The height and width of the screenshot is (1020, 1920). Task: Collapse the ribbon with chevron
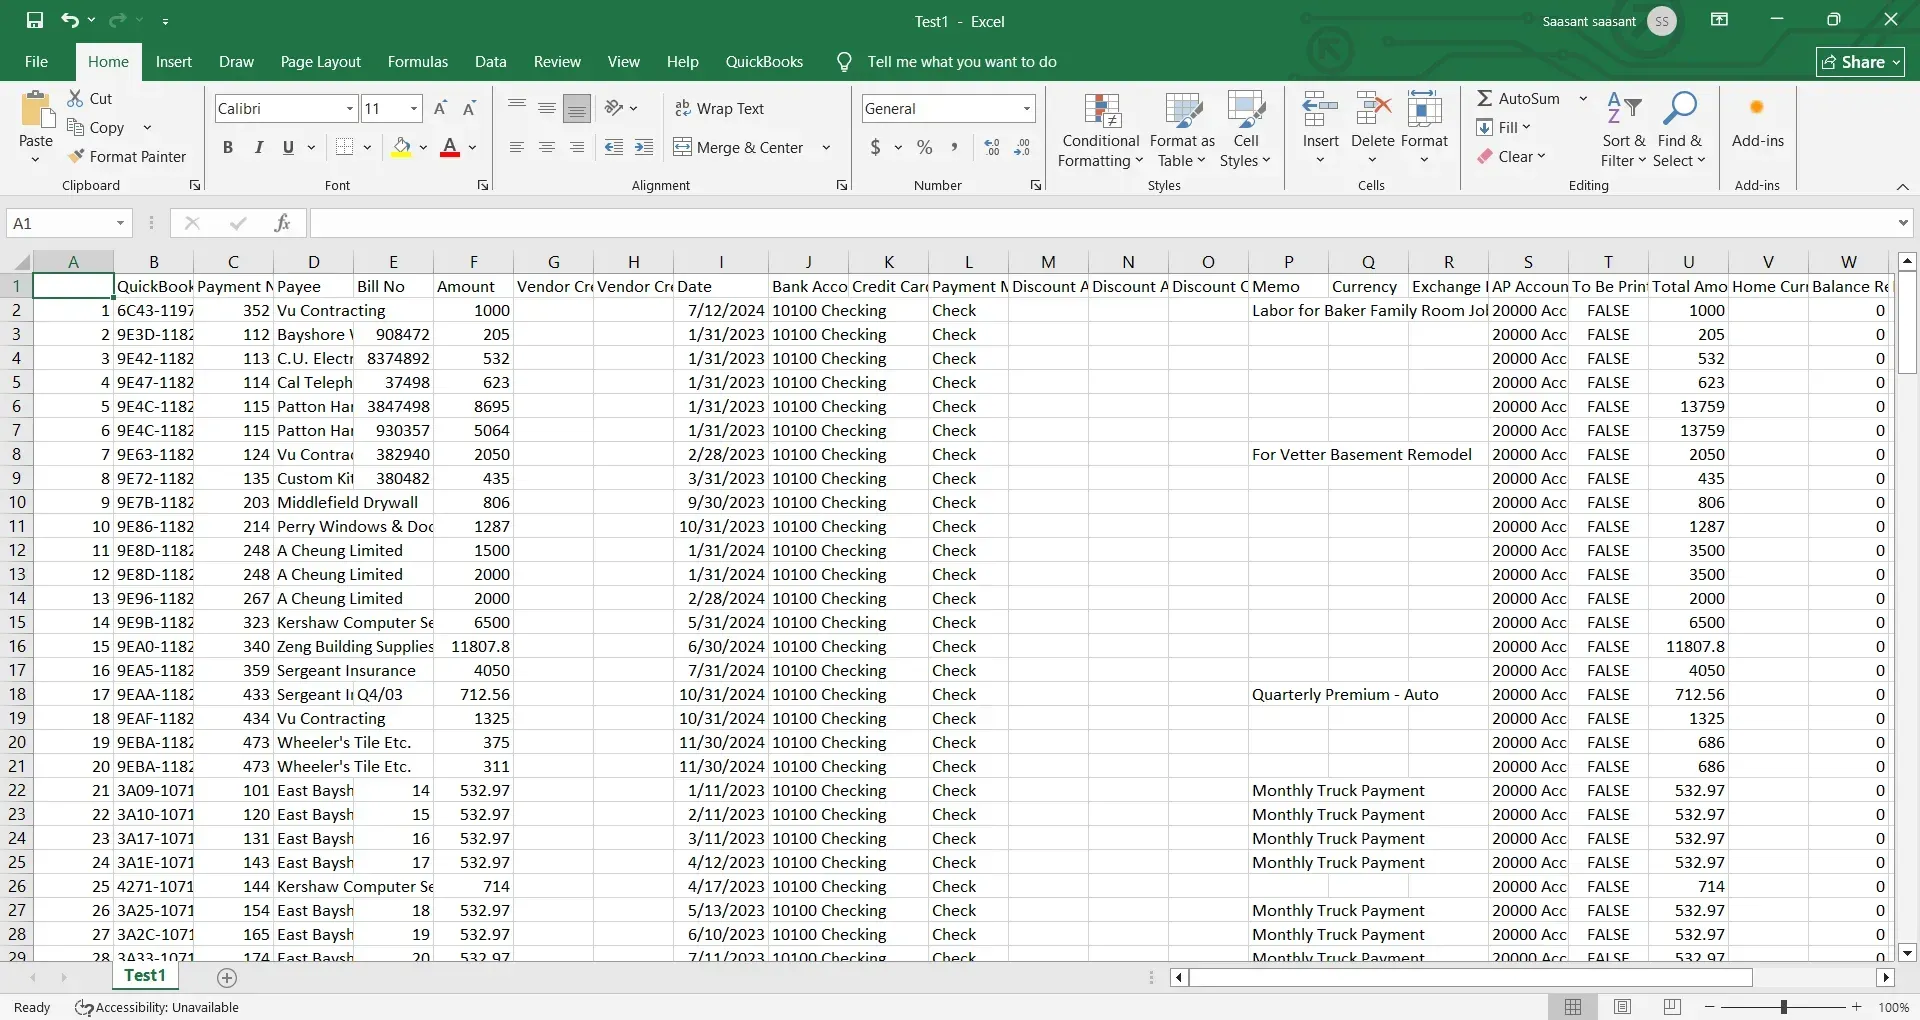coord(1902,187)
